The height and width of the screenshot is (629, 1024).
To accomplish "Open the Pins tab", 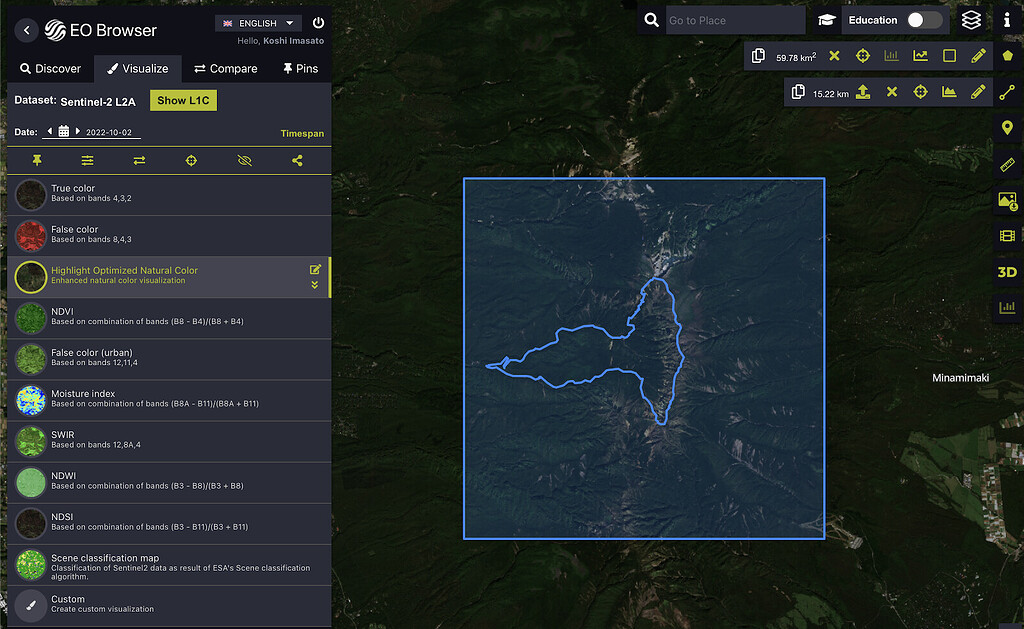I will click(x=299, y=68).
